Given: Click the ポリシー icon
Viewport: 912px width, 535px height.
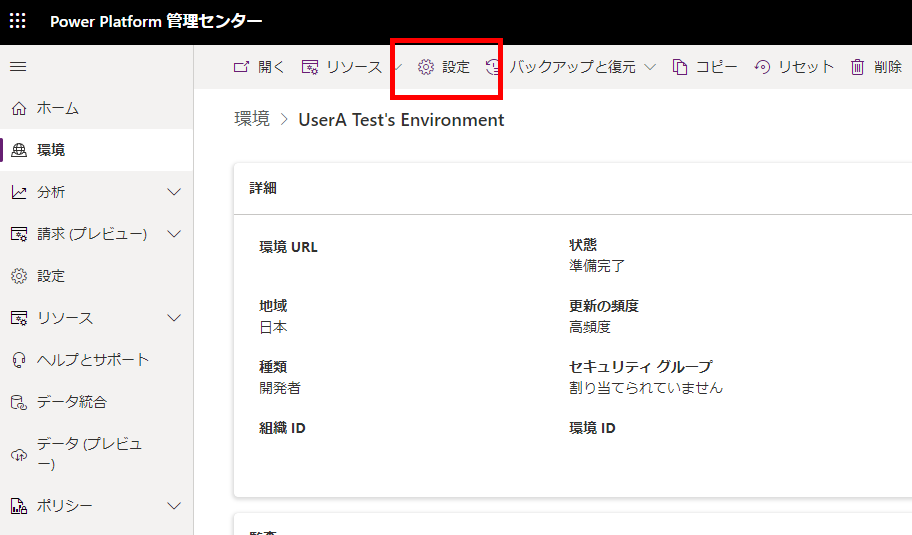Looking at the screenshot, I should 19,506.
